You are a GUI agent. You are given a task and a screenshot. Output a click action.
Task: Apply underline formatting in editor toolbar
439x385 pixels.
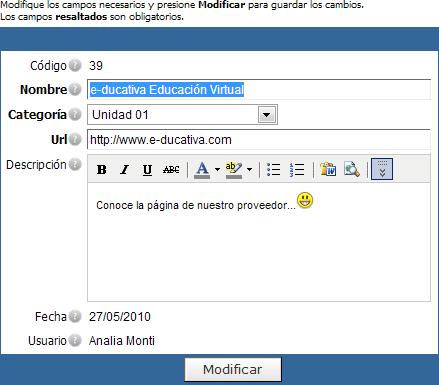coord(147,170)
